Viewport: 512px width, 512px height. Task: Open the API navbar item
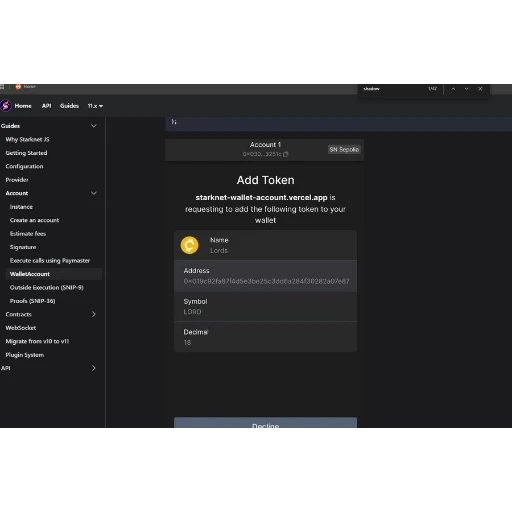coord(47,106)
